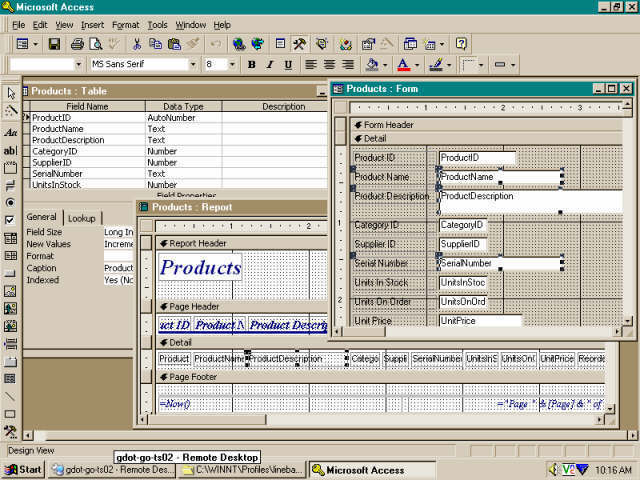This screenshot has width=640, height=480.
Task: Switch to the Lookup tab
Action: [x=82, y=218]
